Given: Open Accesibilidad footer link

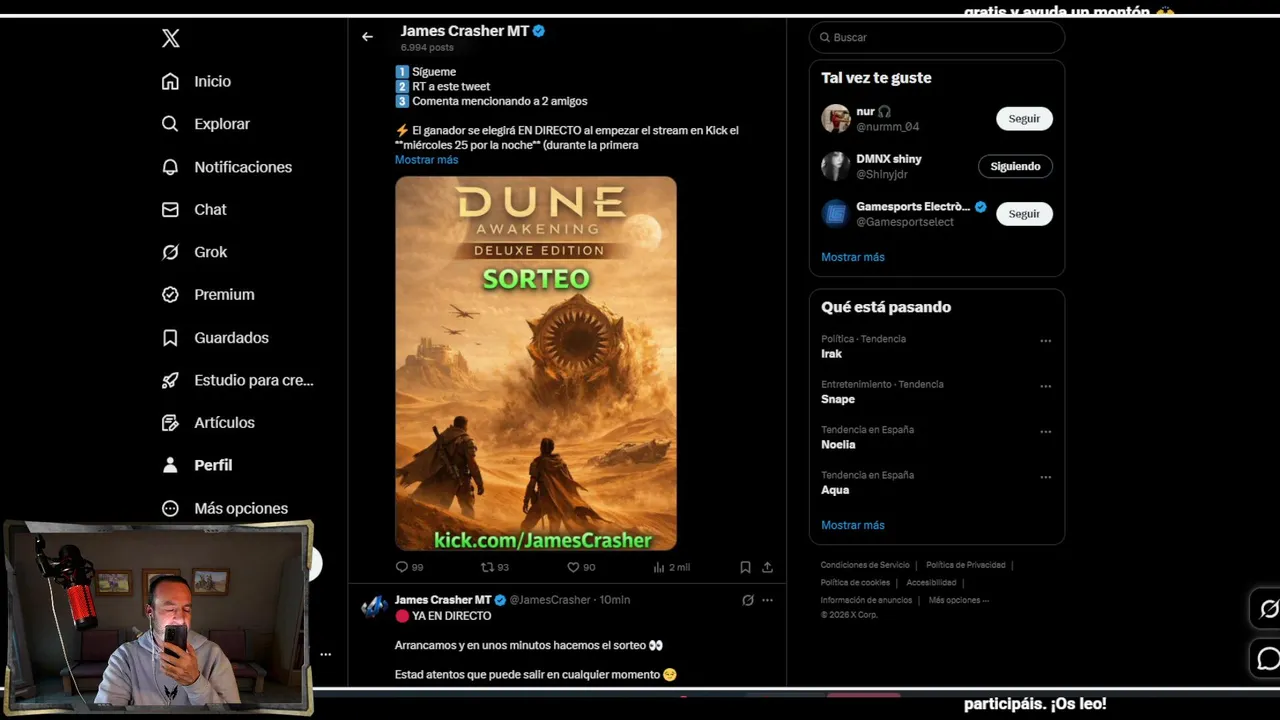Looking at the screenshot, I should pyautogui.click(x=931, y=583).
